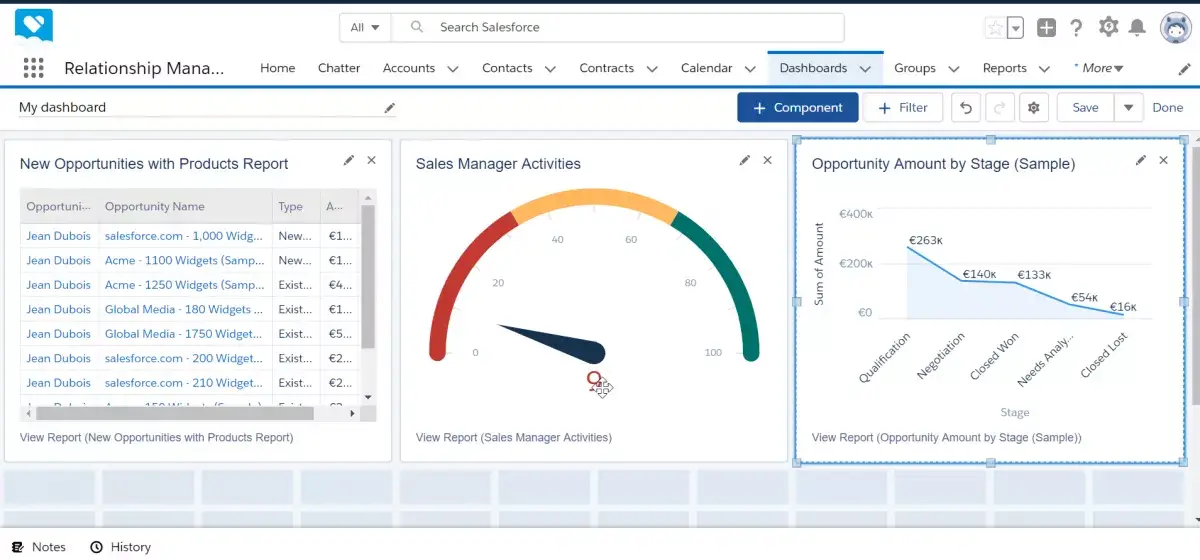Viewport: 1200px width, 560px height.
Task: Open the App Launcher grid icon
Action: point(33,68)
